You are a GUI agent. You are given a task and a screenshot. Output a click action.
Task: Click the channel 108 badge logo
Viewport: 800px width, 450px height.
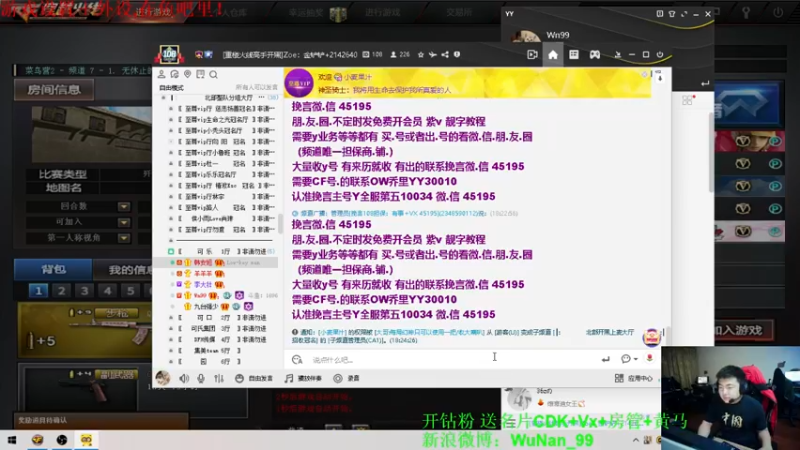169,54
